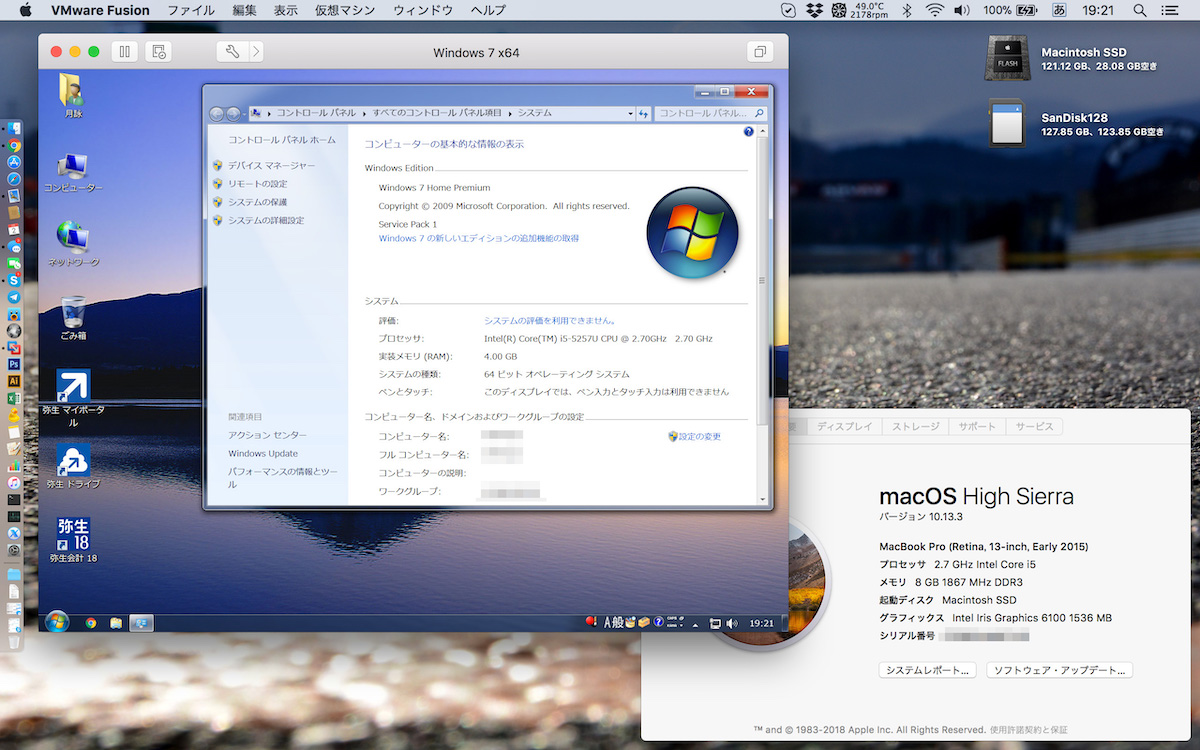Click ソフトウェア・アップデート... button

(x=1060, y=670)
